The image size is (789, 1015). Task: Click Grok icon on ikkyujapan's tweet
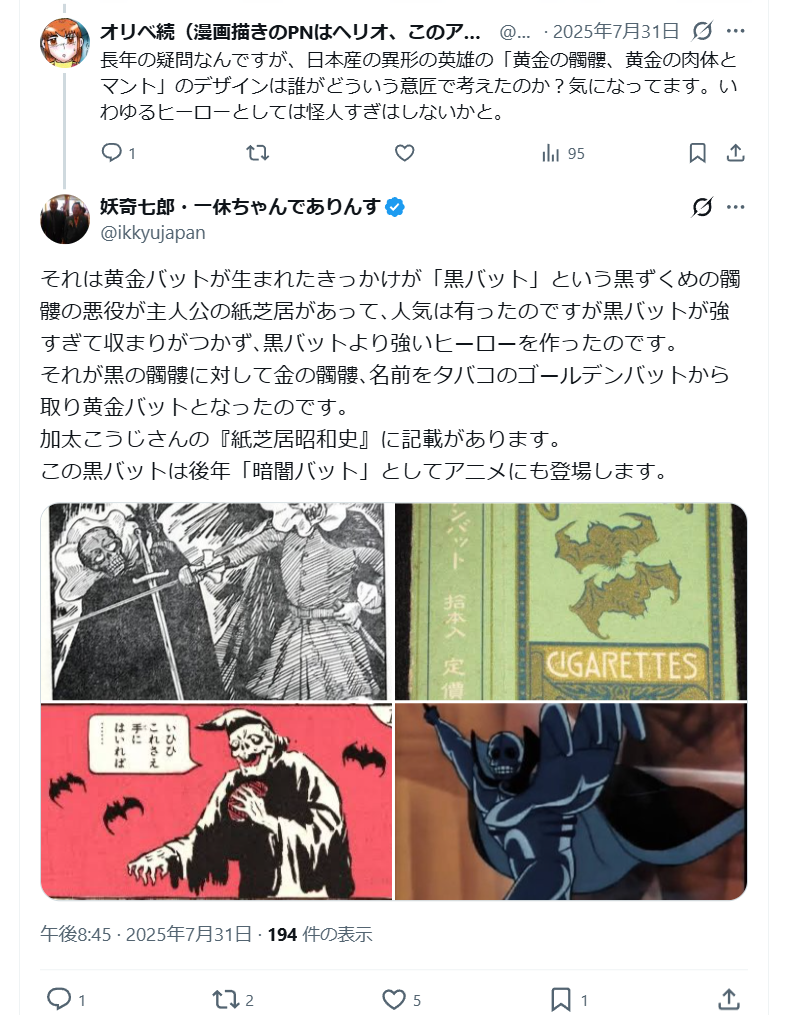[702, 207]
